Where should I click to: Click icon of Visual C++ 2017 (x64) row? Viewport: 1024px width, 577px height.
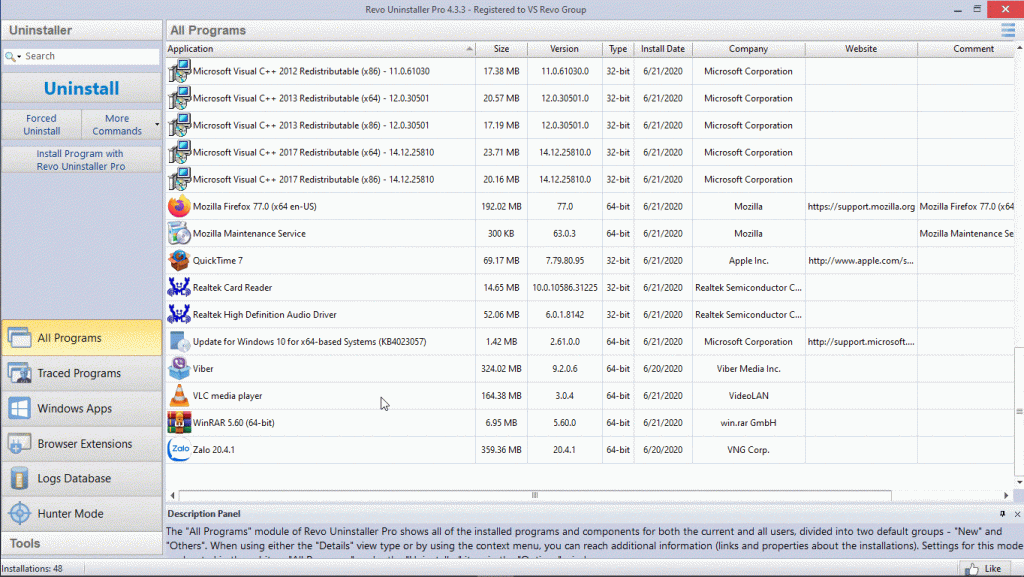(179, 152)
